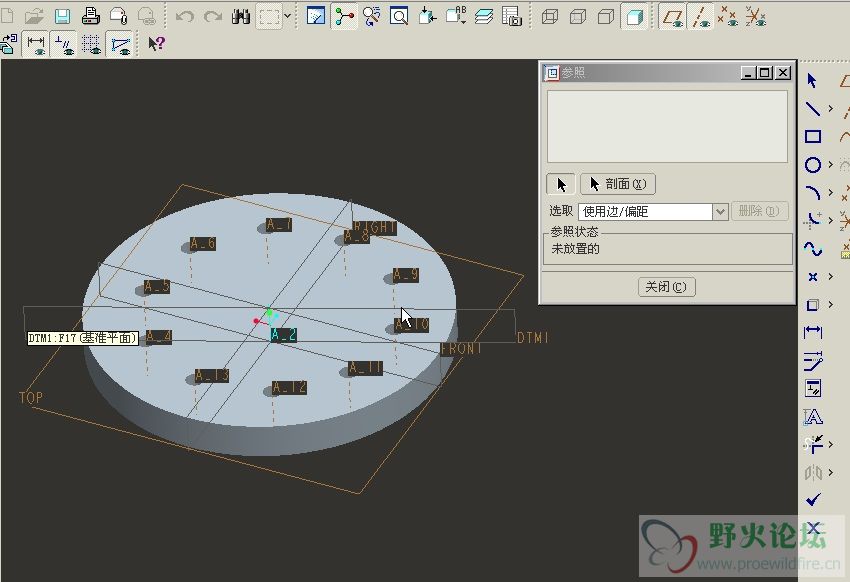The image size is (850, 582).
Task: Switch to no hidden line display mode
Action: click(606, 16)
